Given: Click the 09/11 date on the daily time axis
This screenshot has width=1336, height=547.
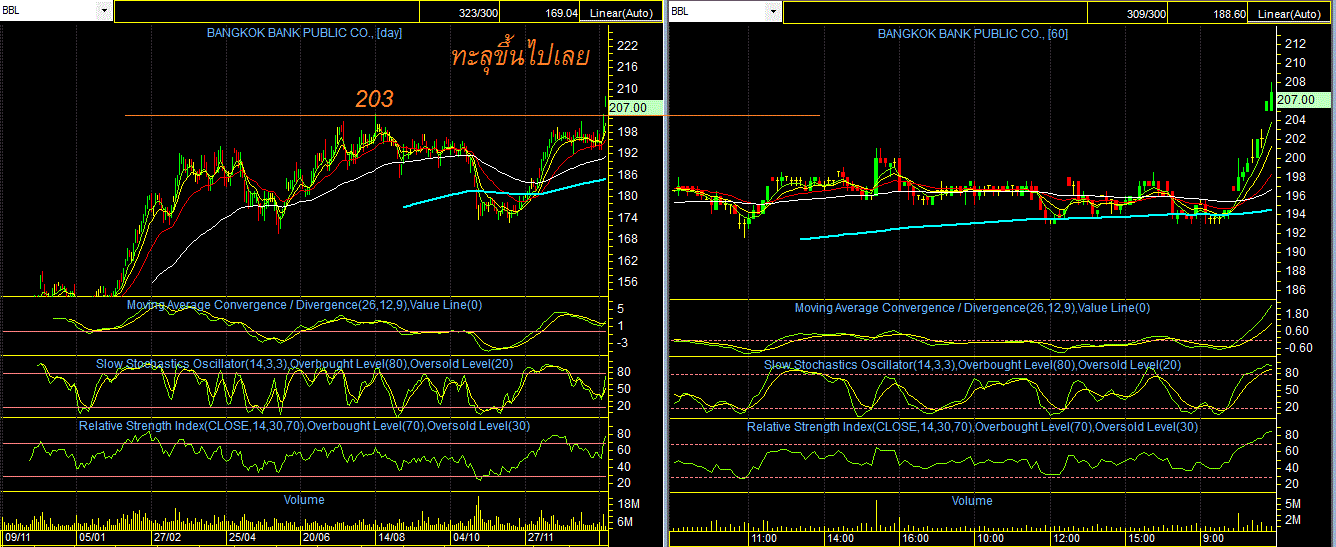Looking at the screenshot, I should point(20,537).
